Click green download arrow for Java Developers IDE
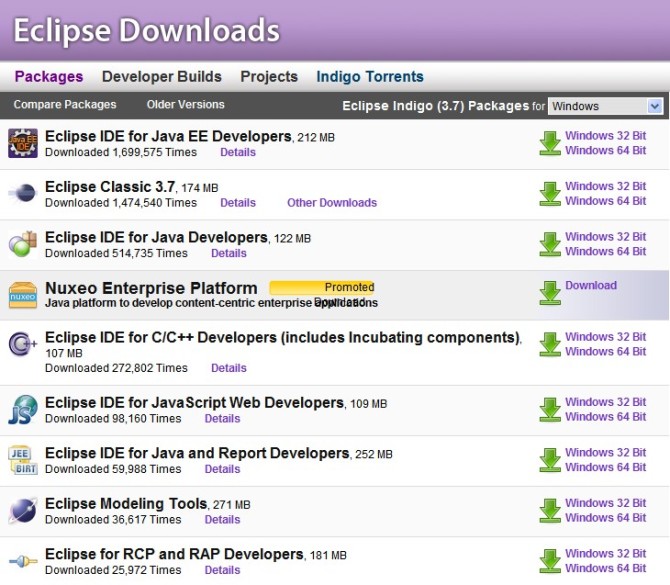670x585 pixels. [550, 244]
